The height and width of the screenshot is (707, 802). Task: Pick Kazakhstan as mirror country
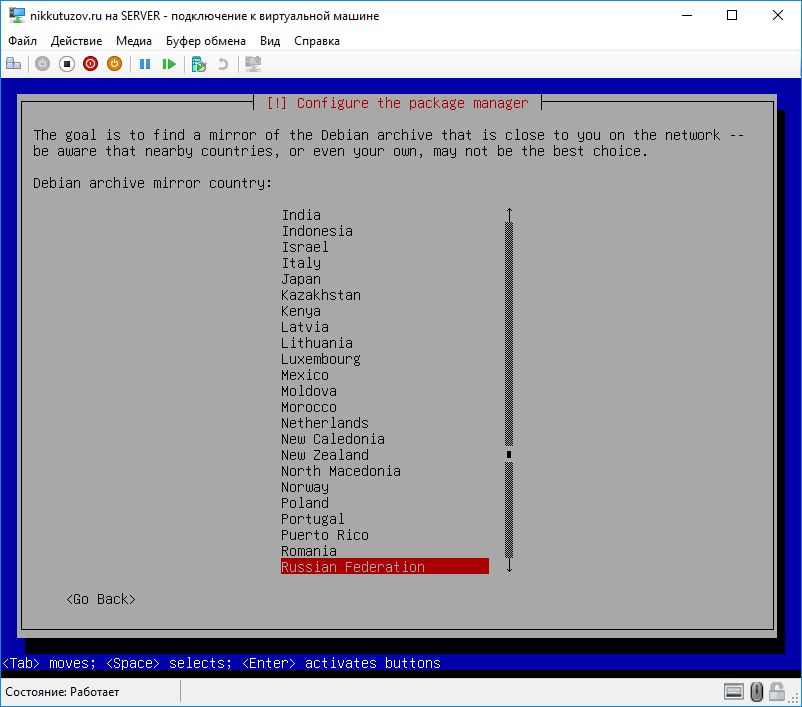[321, 295]
